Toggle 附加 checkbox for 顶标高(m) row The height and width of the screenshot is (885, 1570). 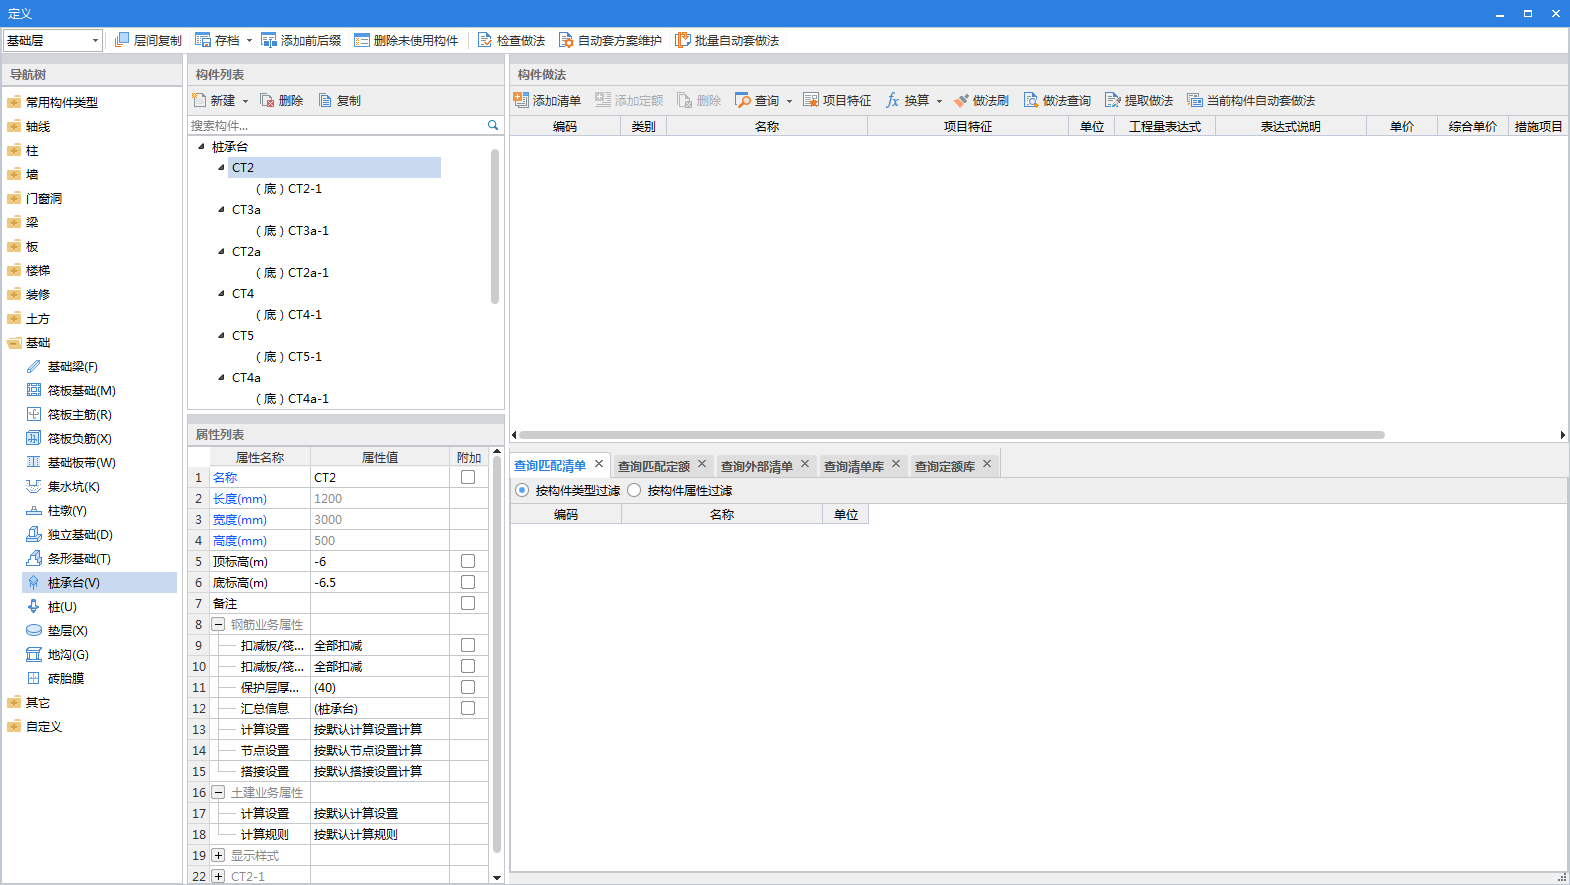tap(468, 561)
